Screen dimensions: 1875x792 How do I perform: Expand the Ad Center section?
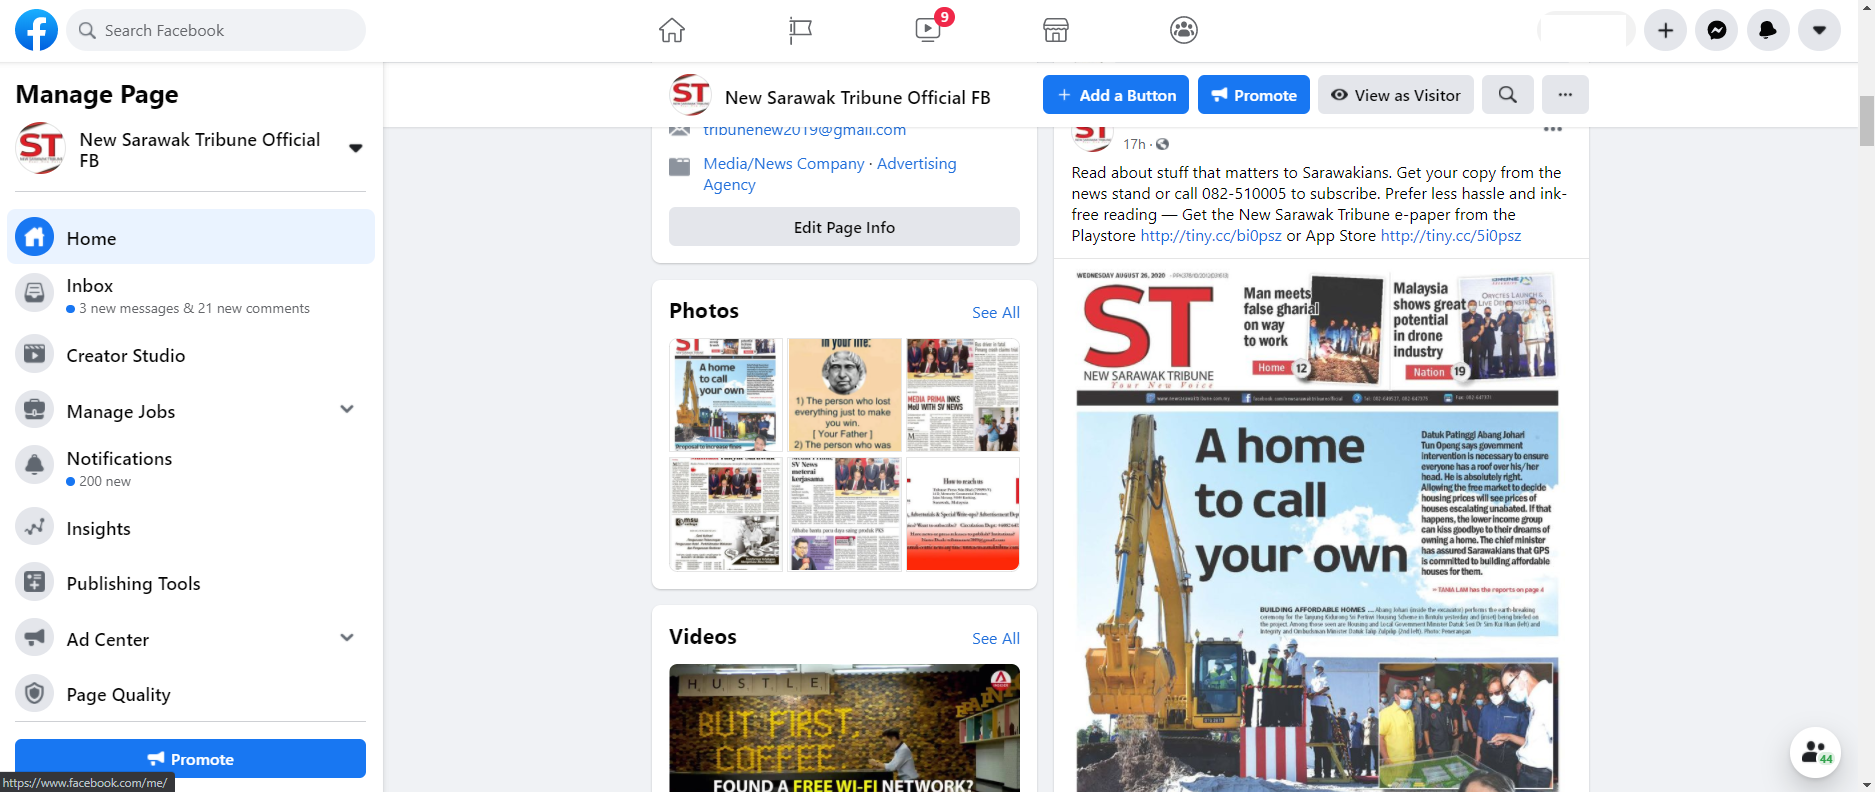coord(347,638)
